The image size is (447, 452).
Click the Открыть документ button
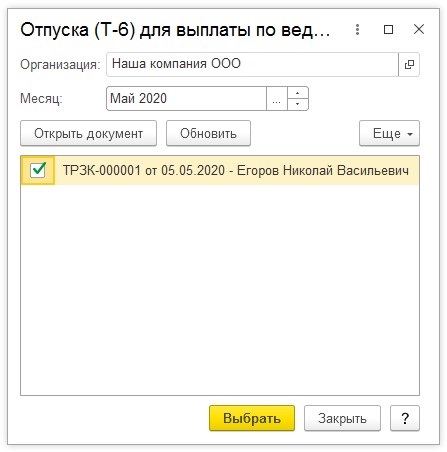coord(88,133)
